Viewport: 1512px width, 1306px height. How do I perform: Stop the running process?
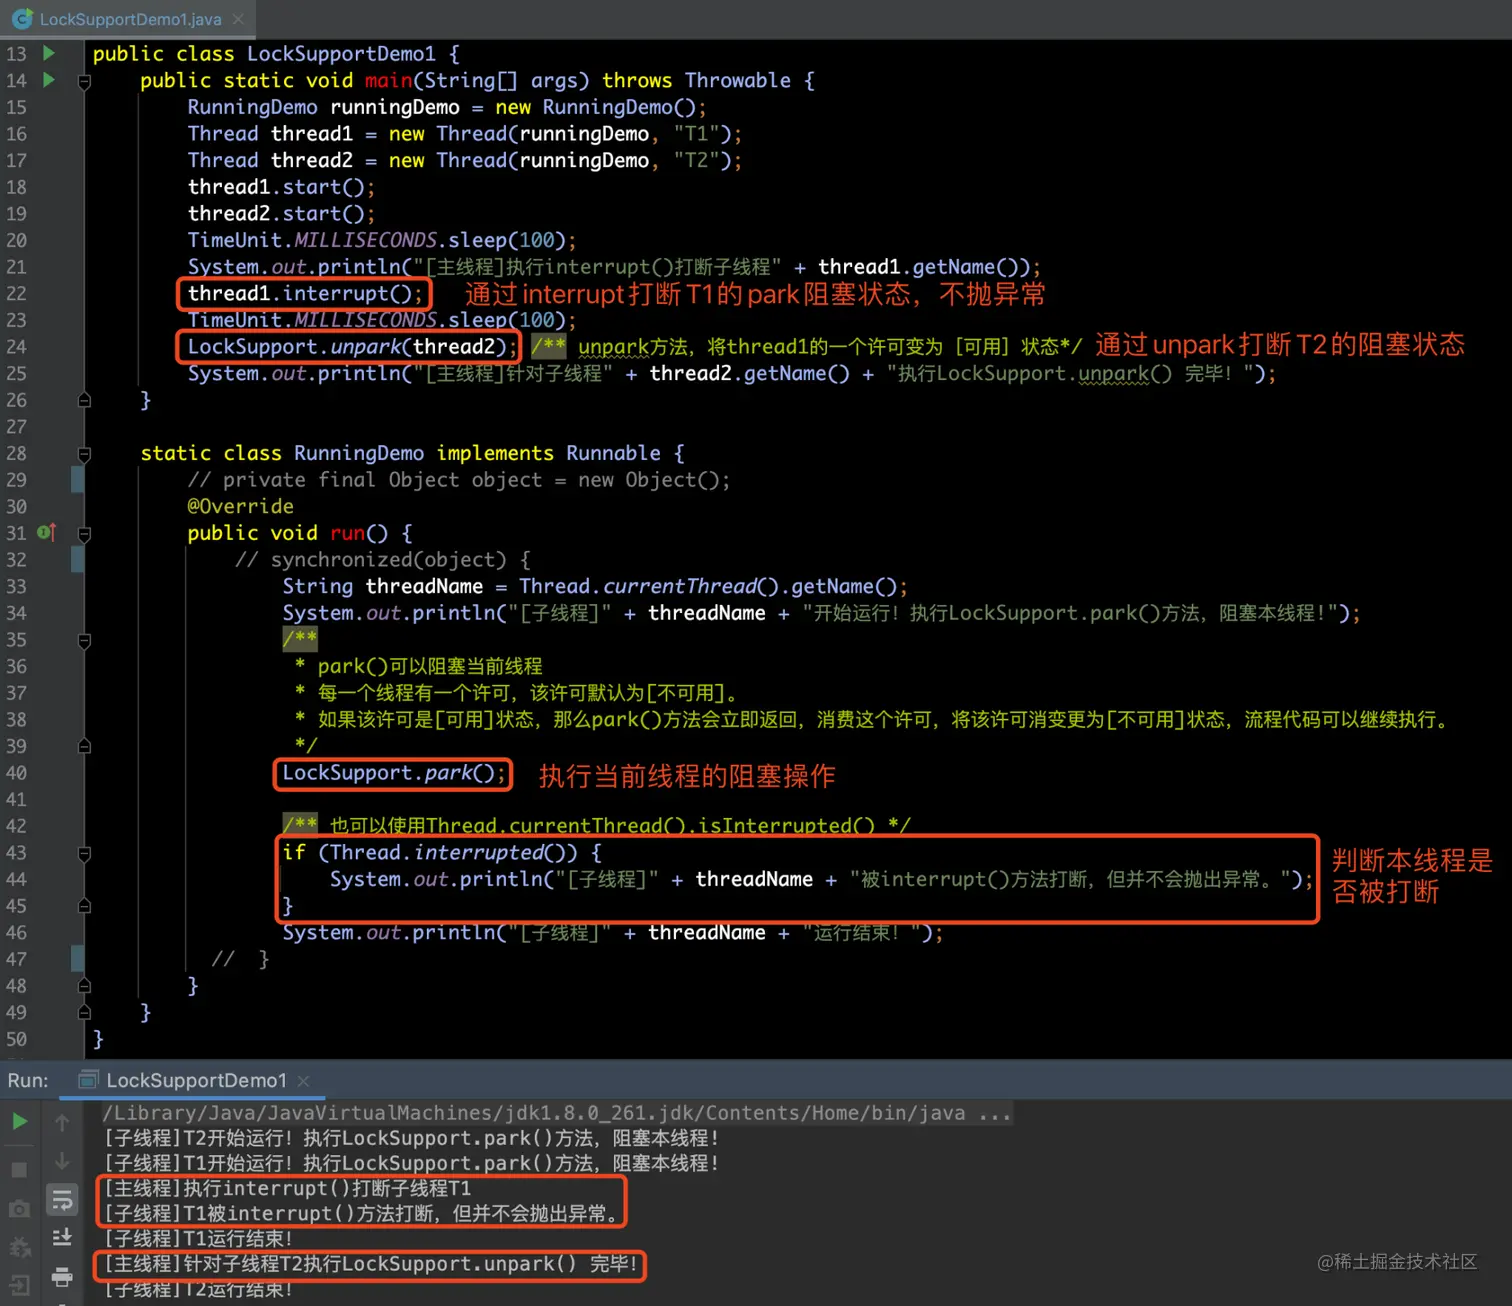click(19, 1169)
